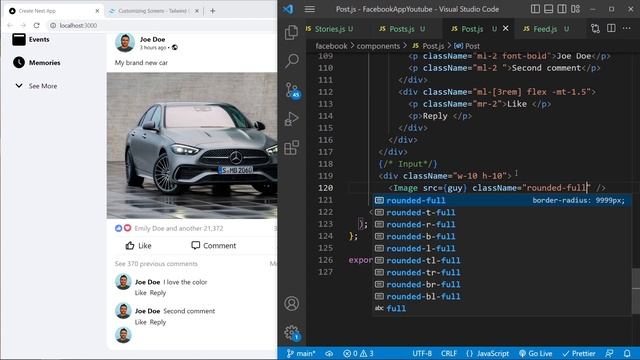
Task: Select rounded-full suggestion
Action: (x=502, y=200)
